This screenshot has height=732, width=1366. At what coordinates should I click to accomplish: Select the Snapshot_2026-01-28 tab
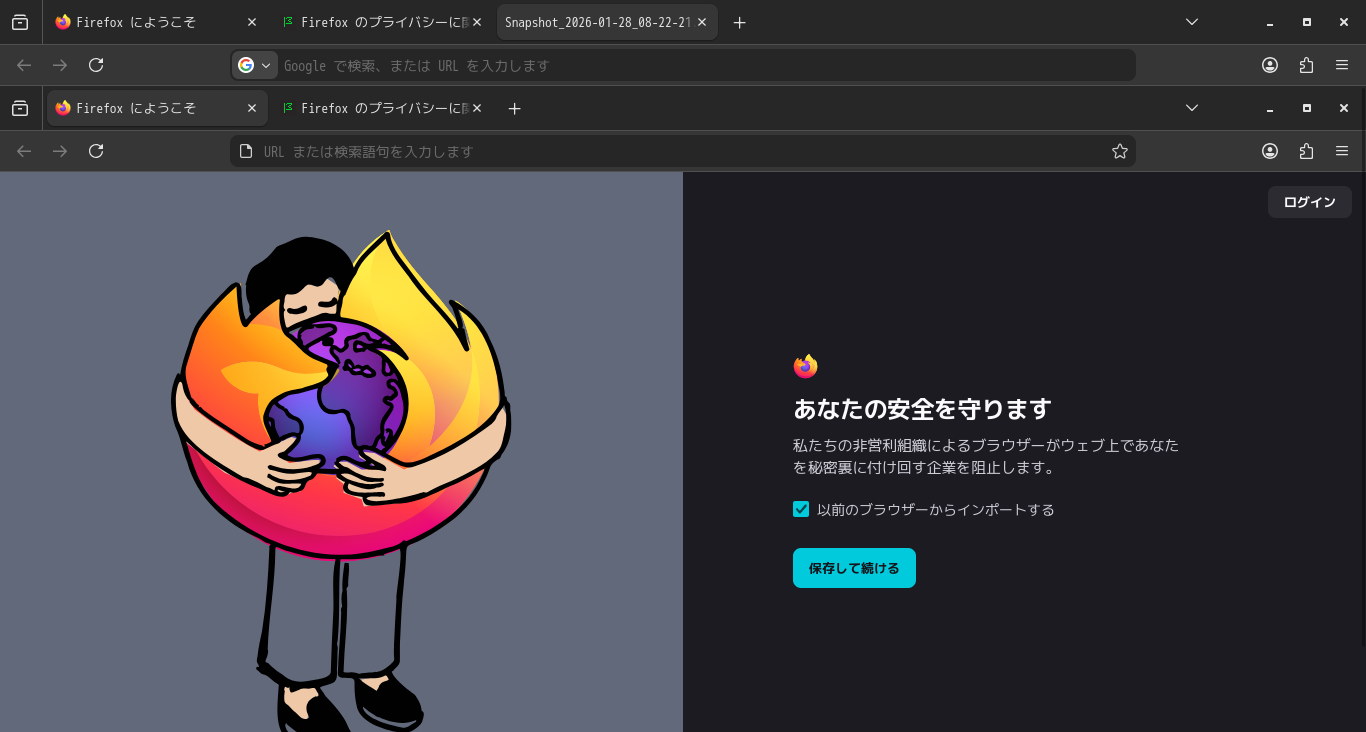607,22
